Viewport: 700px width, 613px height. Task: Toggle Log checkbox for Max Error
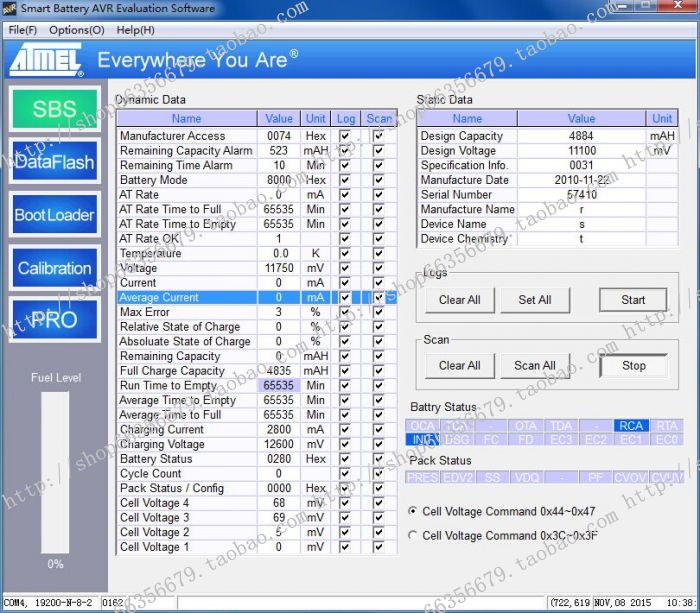(345, 312)
